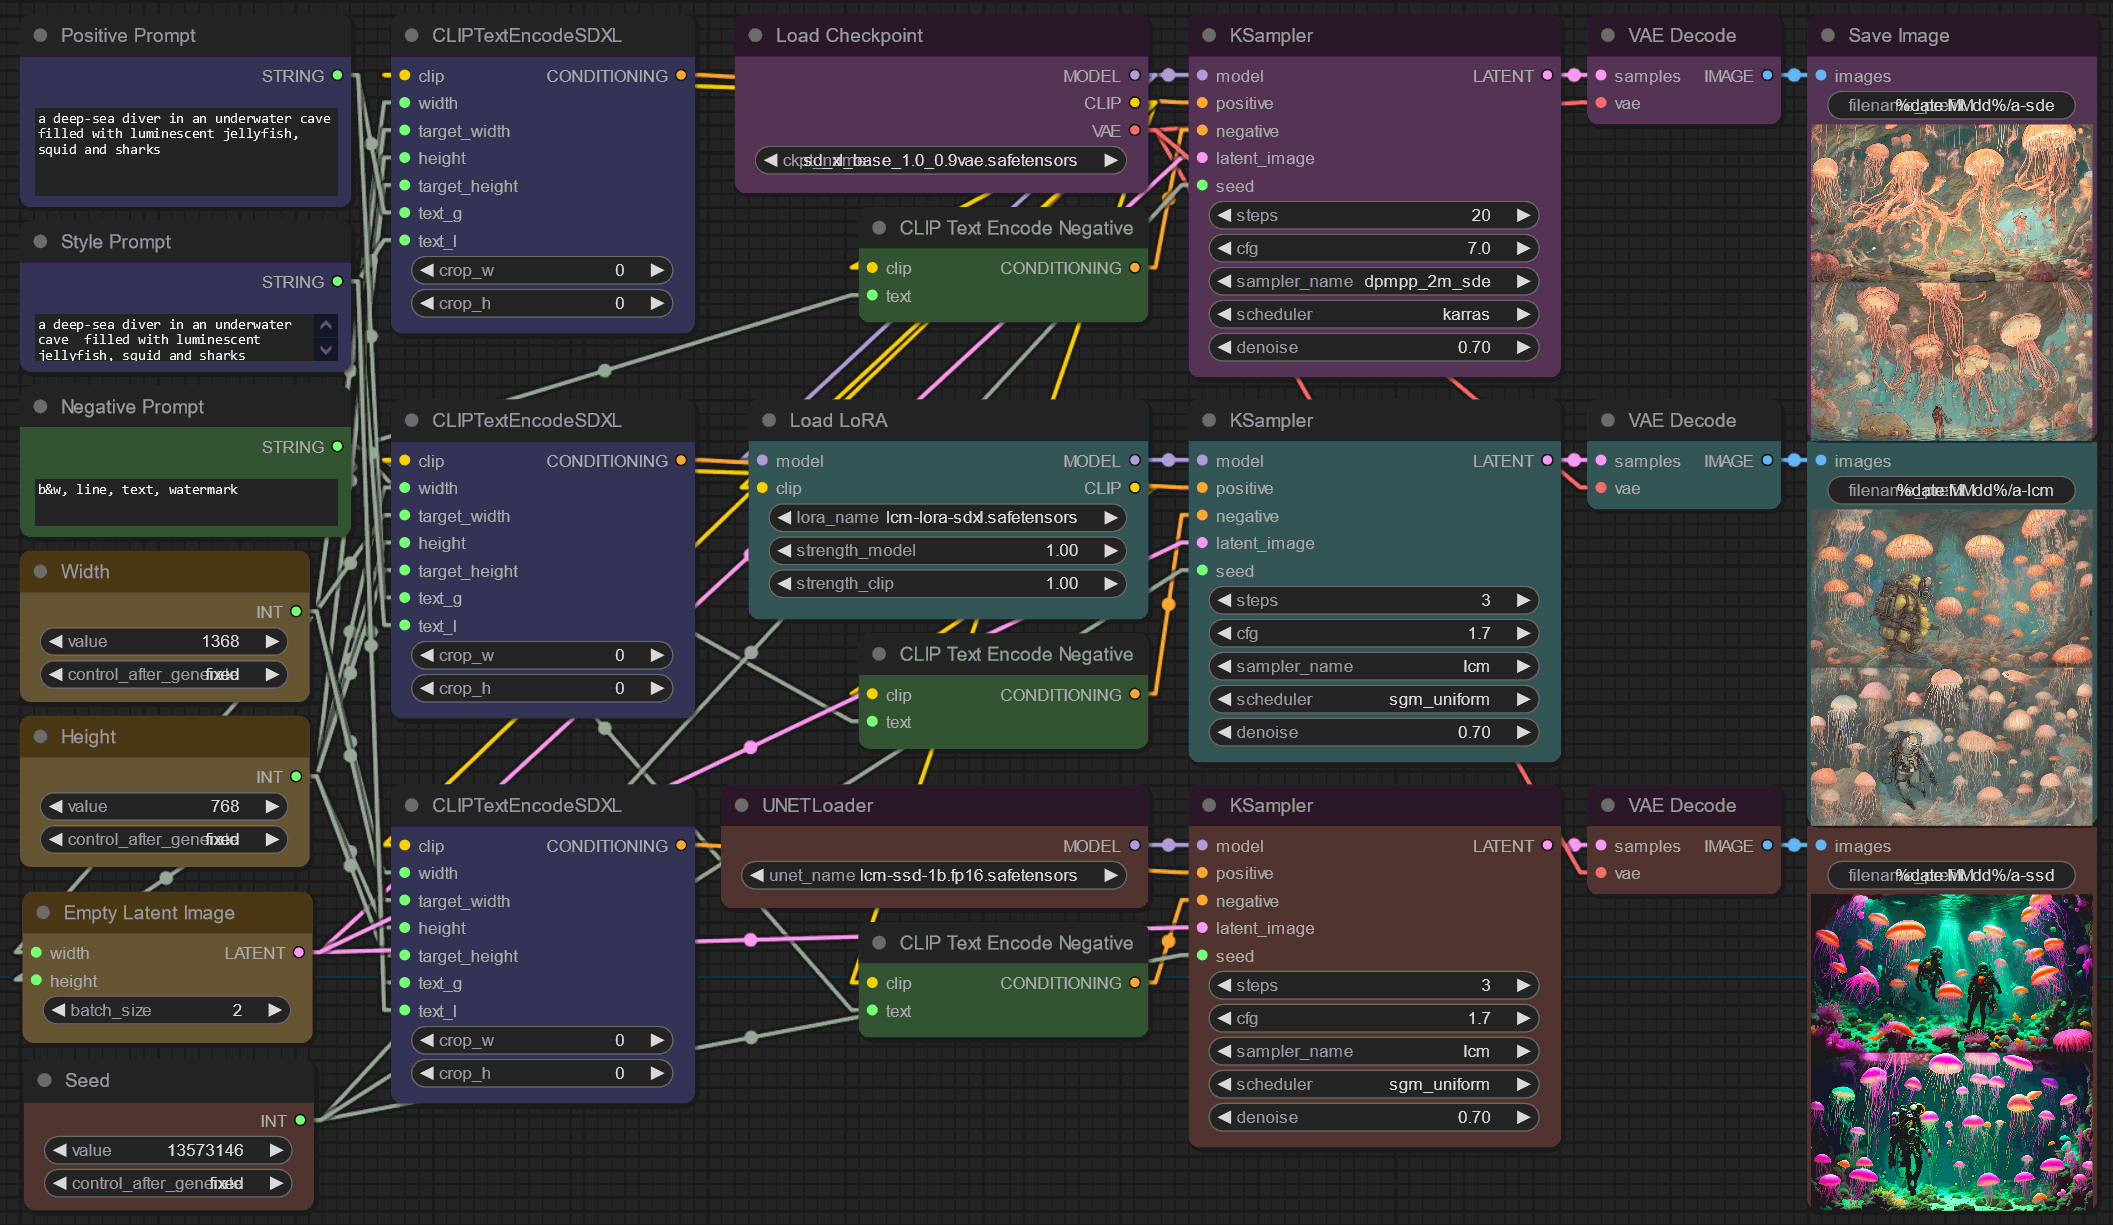2113x1225 pixels.
Task: Click the filename prefix field ending in a-ssd
Action: (1951, 875)
